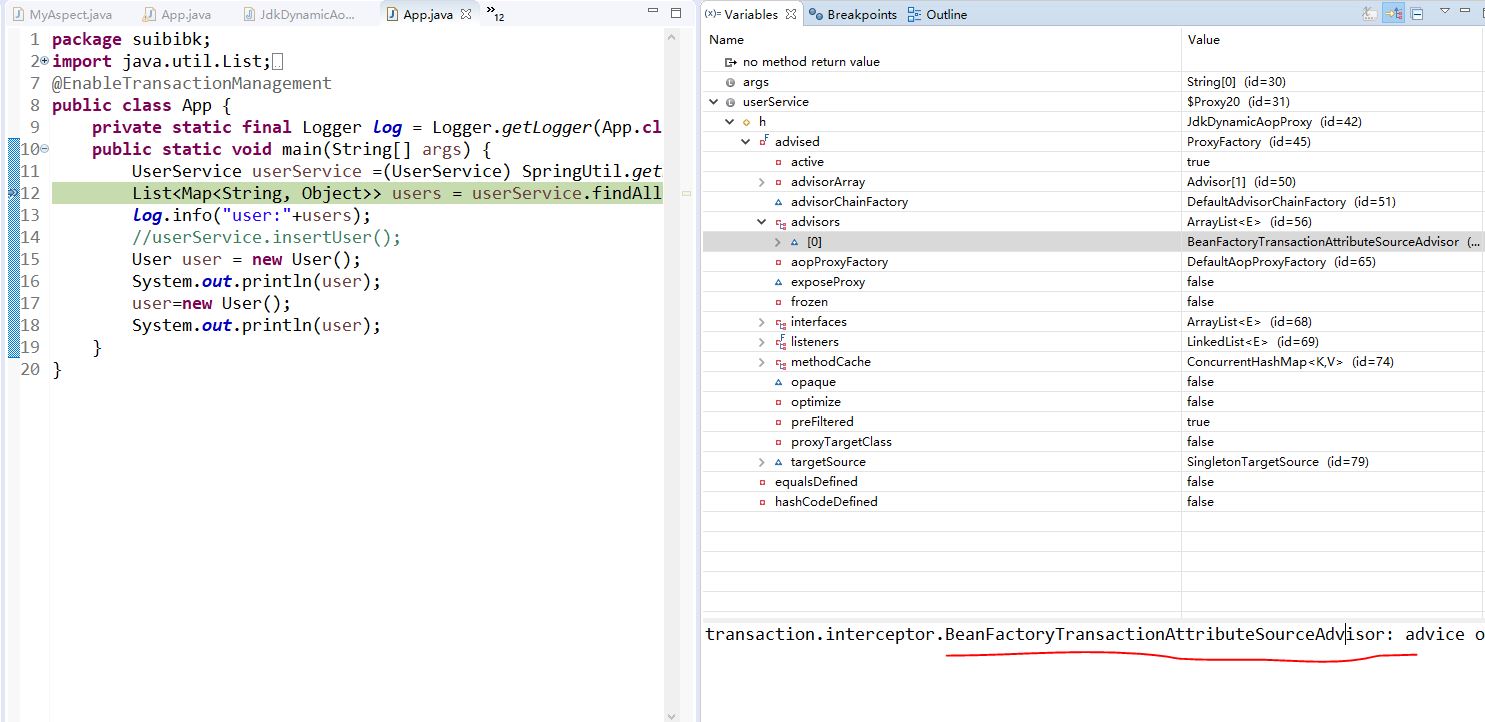Minimize the editor pane

pos(652,13)
